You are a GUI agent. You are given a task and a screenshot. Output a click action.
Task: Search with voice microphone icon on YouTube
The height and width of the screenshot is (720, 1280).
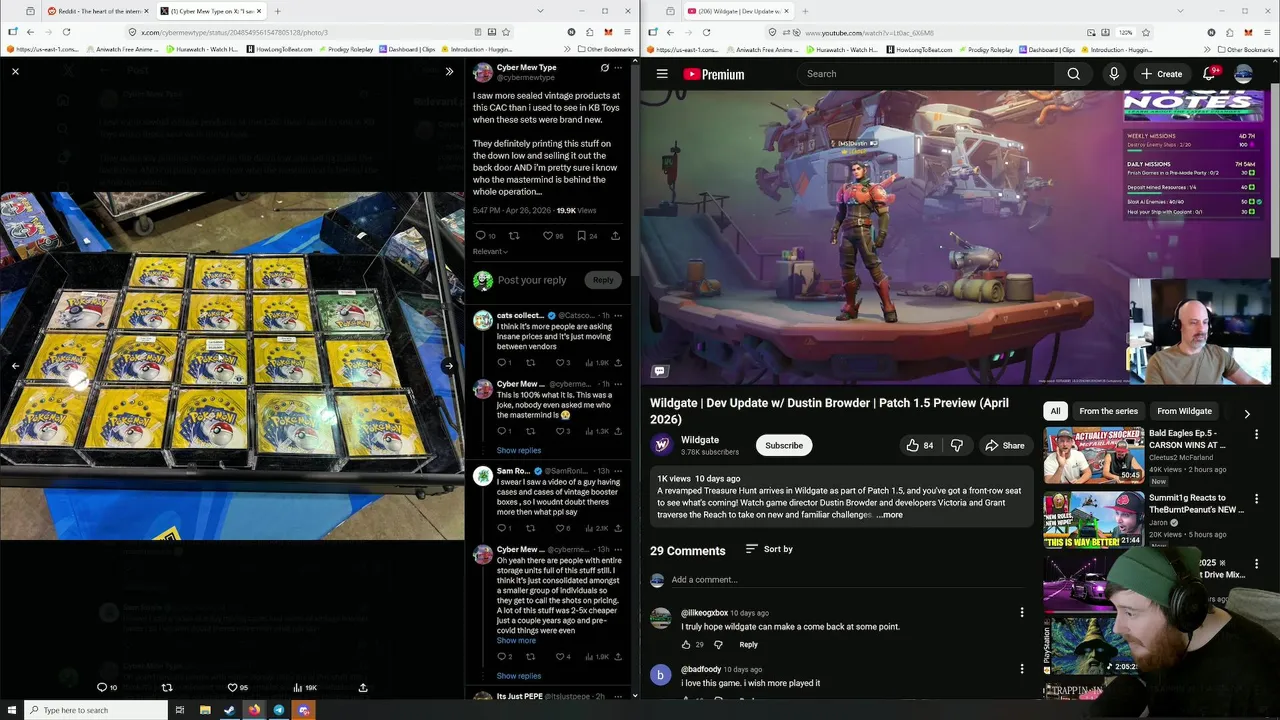point(1114,74)
